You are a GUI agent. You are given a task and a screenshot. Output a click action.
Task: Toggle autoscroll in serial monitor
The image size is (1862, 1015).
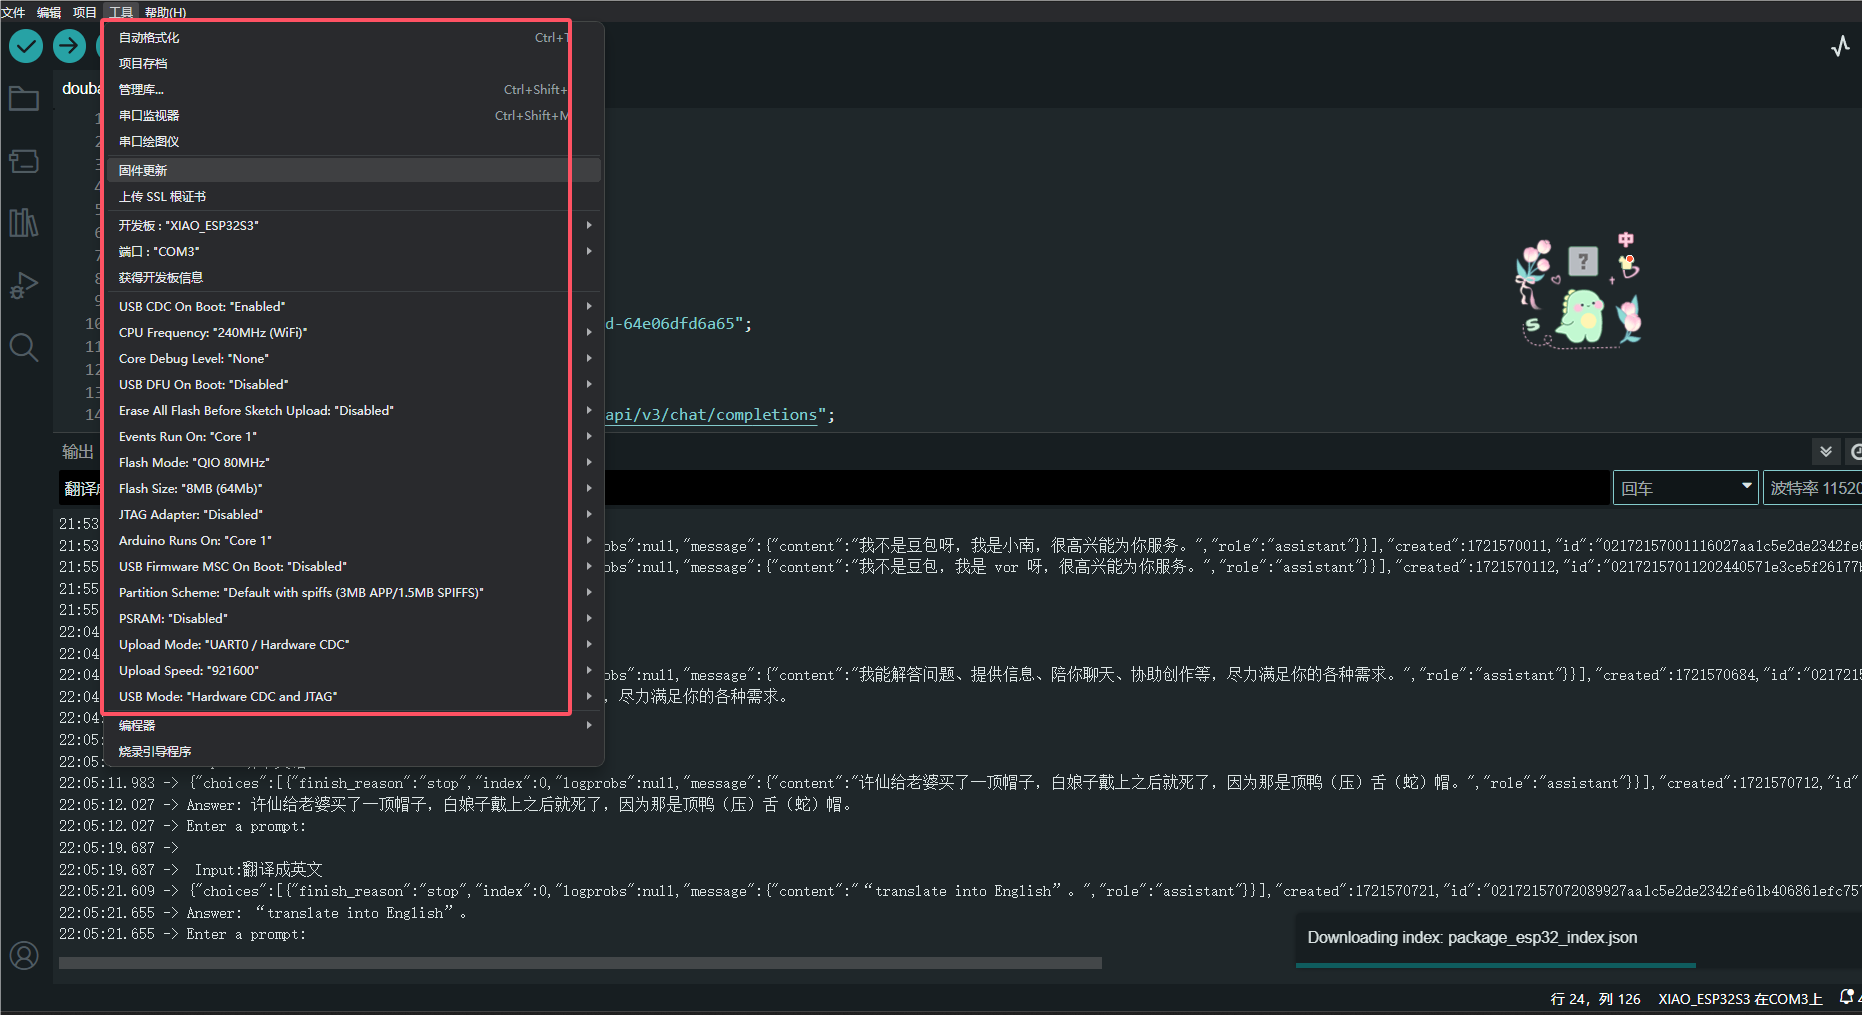click(1826, 452)
